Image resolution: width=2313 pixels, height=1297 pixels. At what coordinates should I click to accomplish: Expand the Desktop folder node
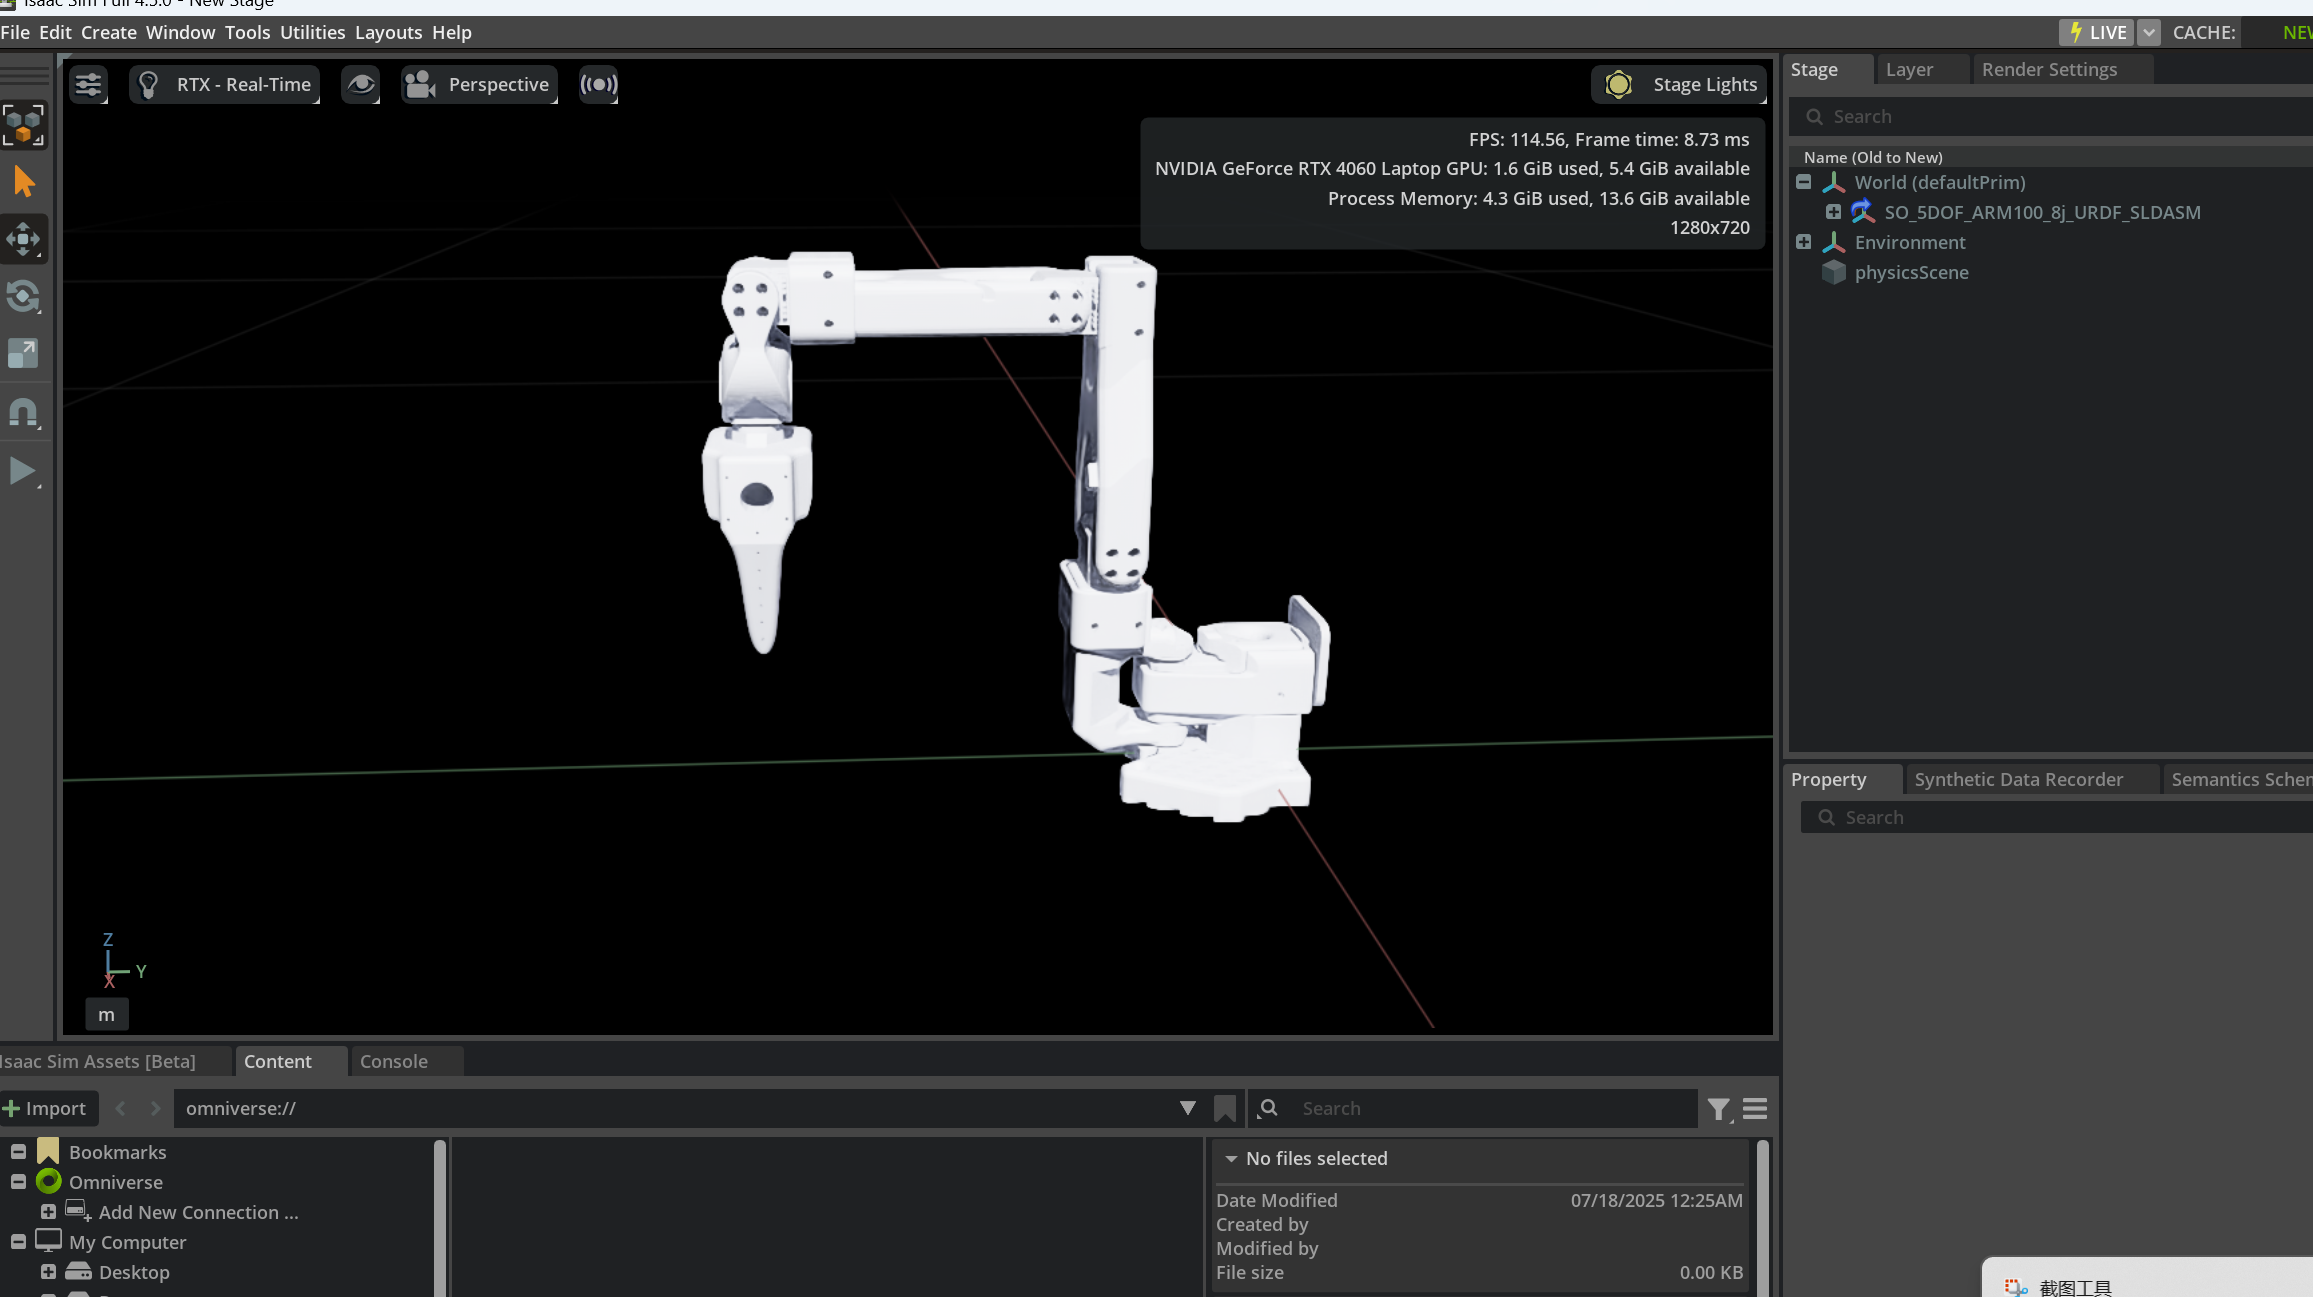(x=48, y=1272)
